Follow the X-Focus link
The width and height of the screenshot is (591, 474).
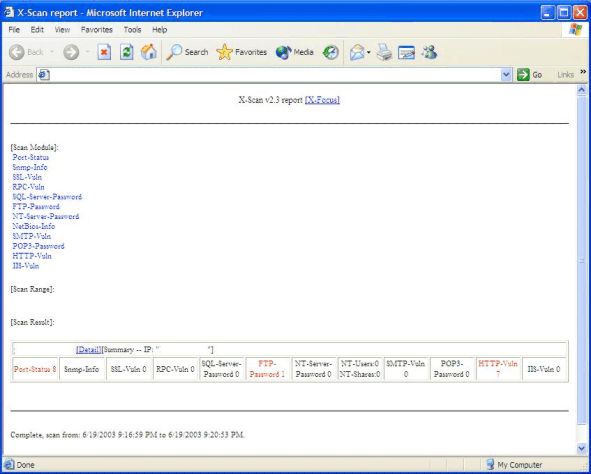pyautogui.click(x=322, y=99)
